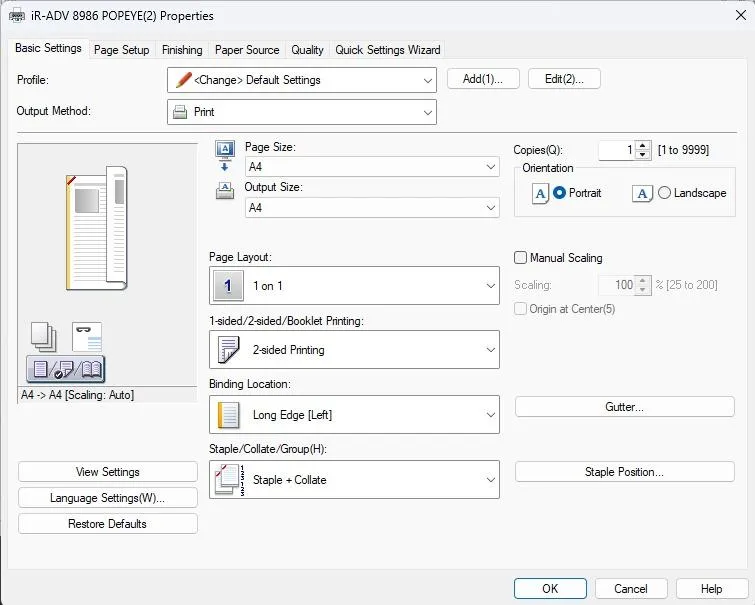This screenshot has height=605, width=755.
Task: Enable the Manual Scaling checkbox
Action: pos(521,258)
